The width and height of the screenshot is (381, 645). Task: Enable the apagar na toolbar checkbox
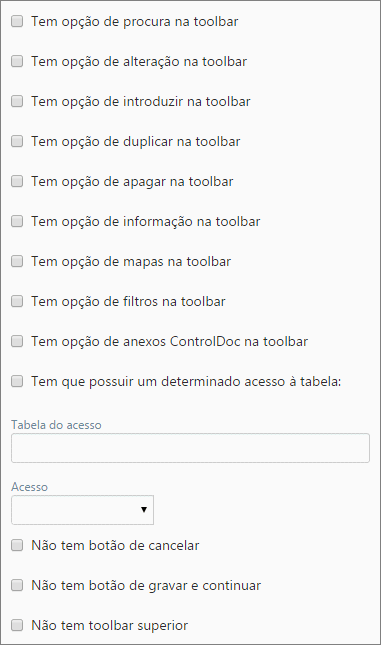17,181
